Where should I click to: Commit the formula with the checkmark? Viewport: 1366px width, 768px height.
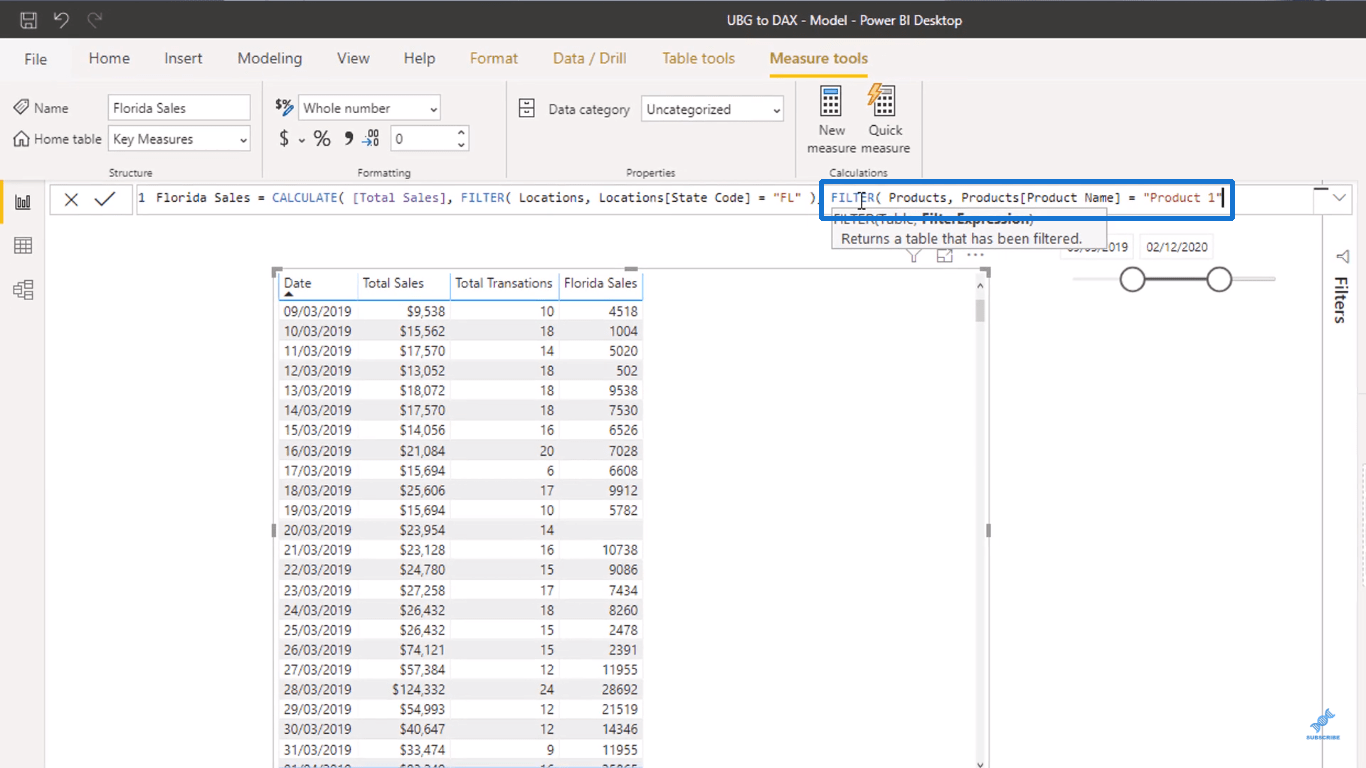104,199
